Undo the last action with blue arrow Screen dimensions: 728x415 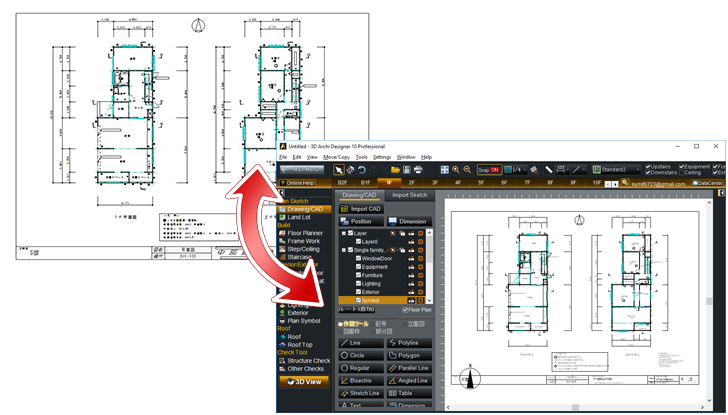[x=362, y=170]
